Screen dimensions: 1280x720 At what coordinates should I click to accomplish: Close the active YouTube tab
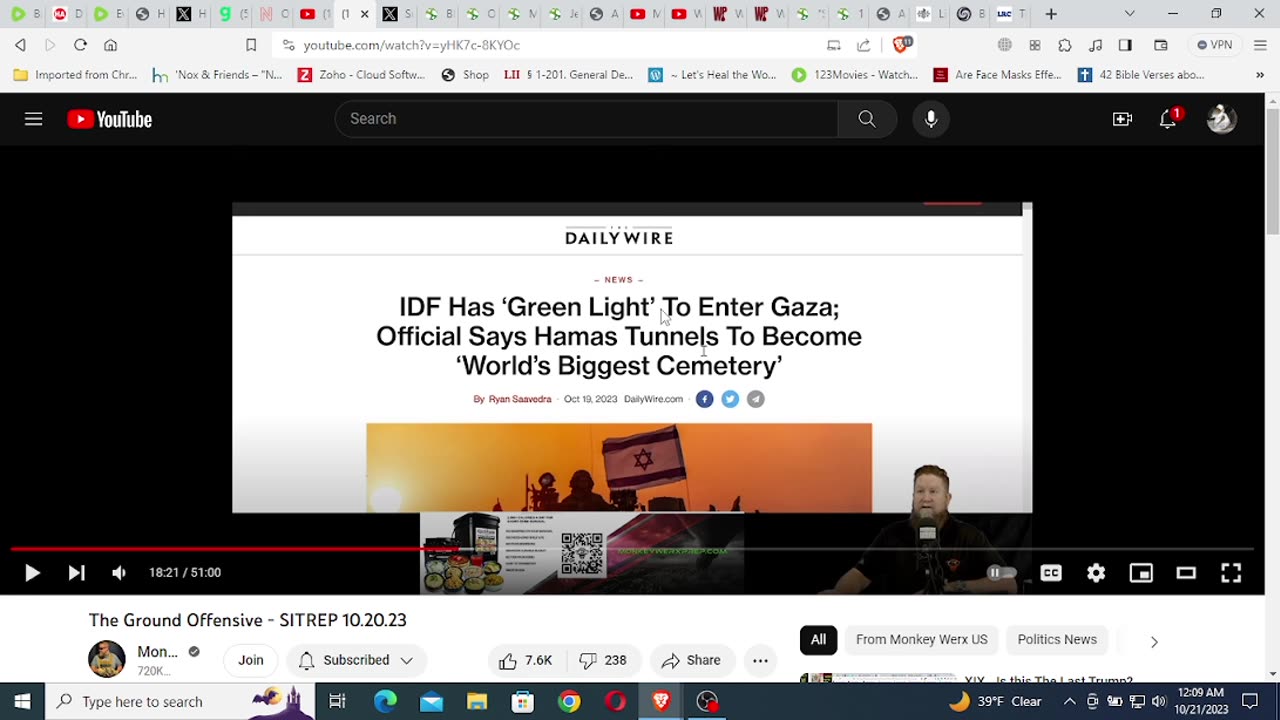[364, 14]
